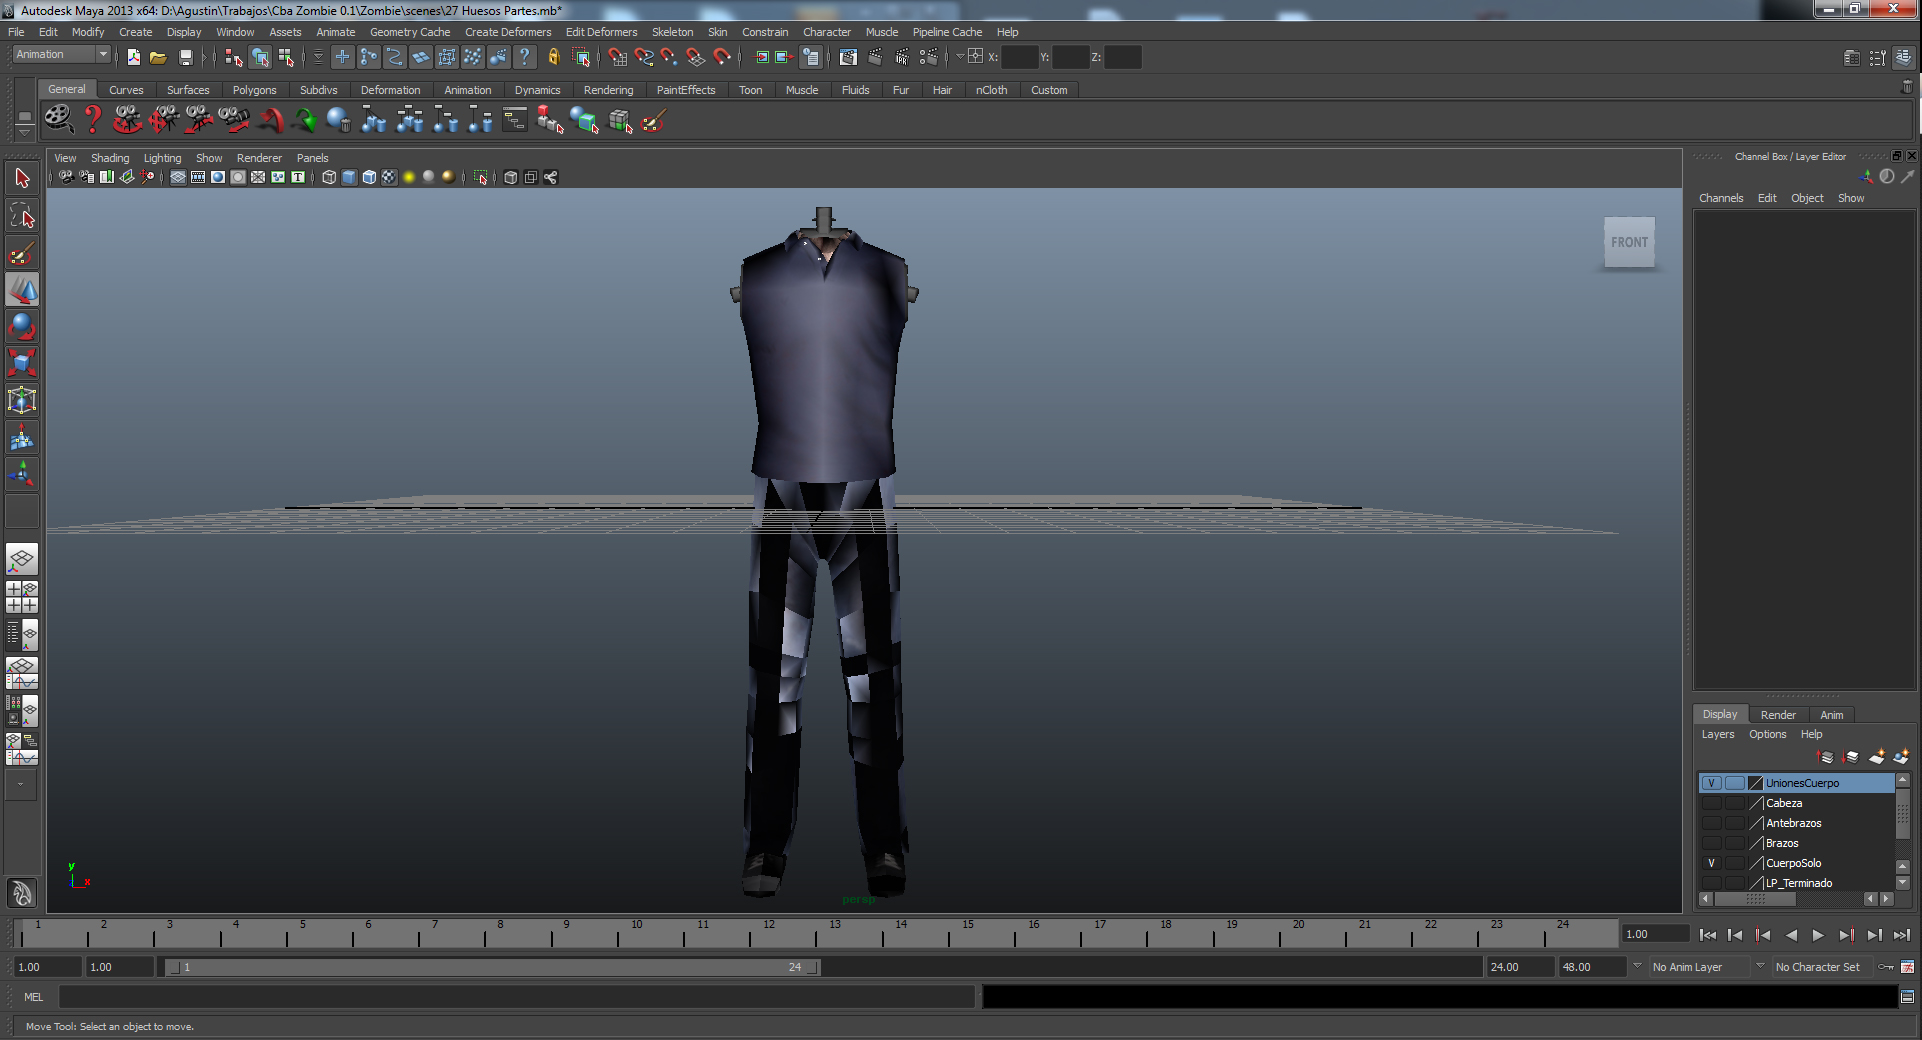Activate the Lasso select tool
The width and height of the screenshot is (1922, 1040).
click(22, 216)
